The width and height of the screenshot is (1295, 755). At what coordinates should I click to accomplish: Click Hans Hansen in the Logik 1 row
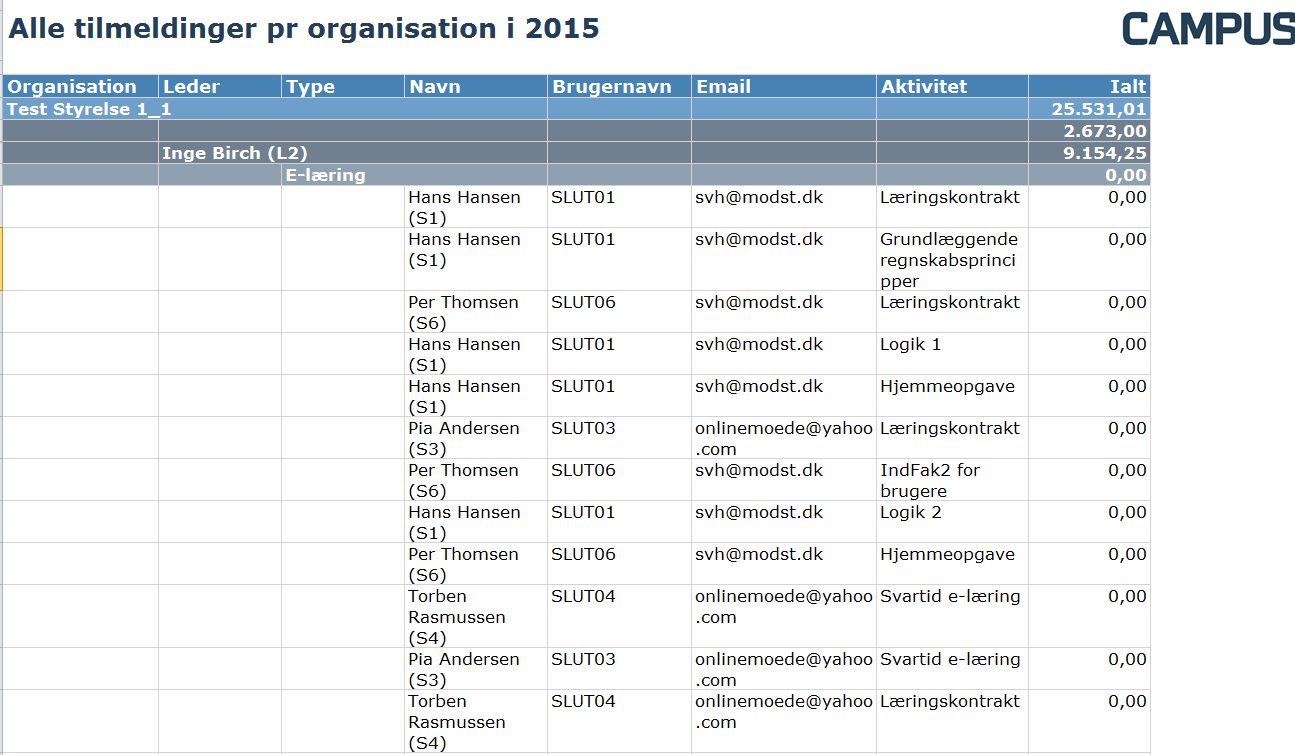[x=476, y=354]
